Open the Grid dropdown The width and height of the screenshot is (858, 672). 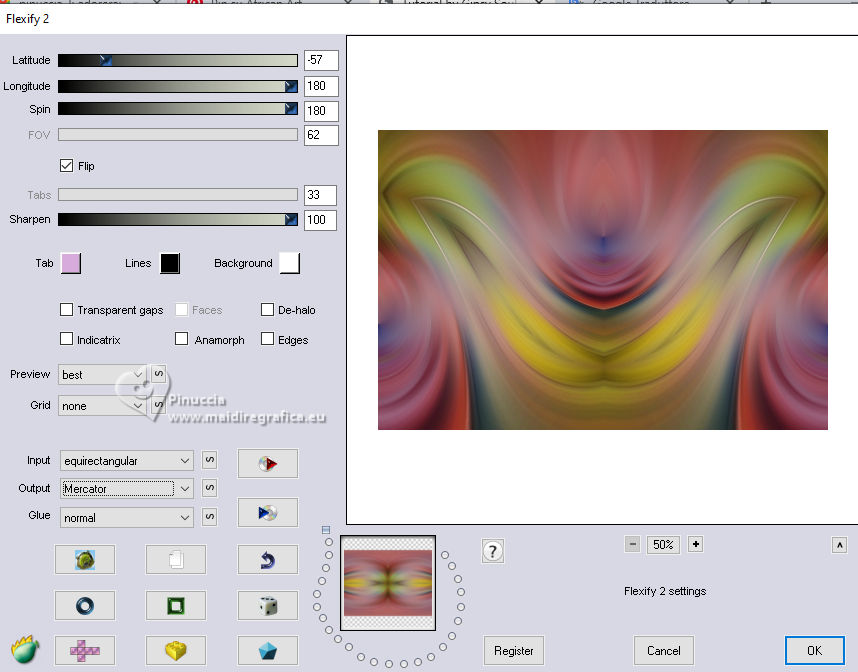click(x=102, y=405)
